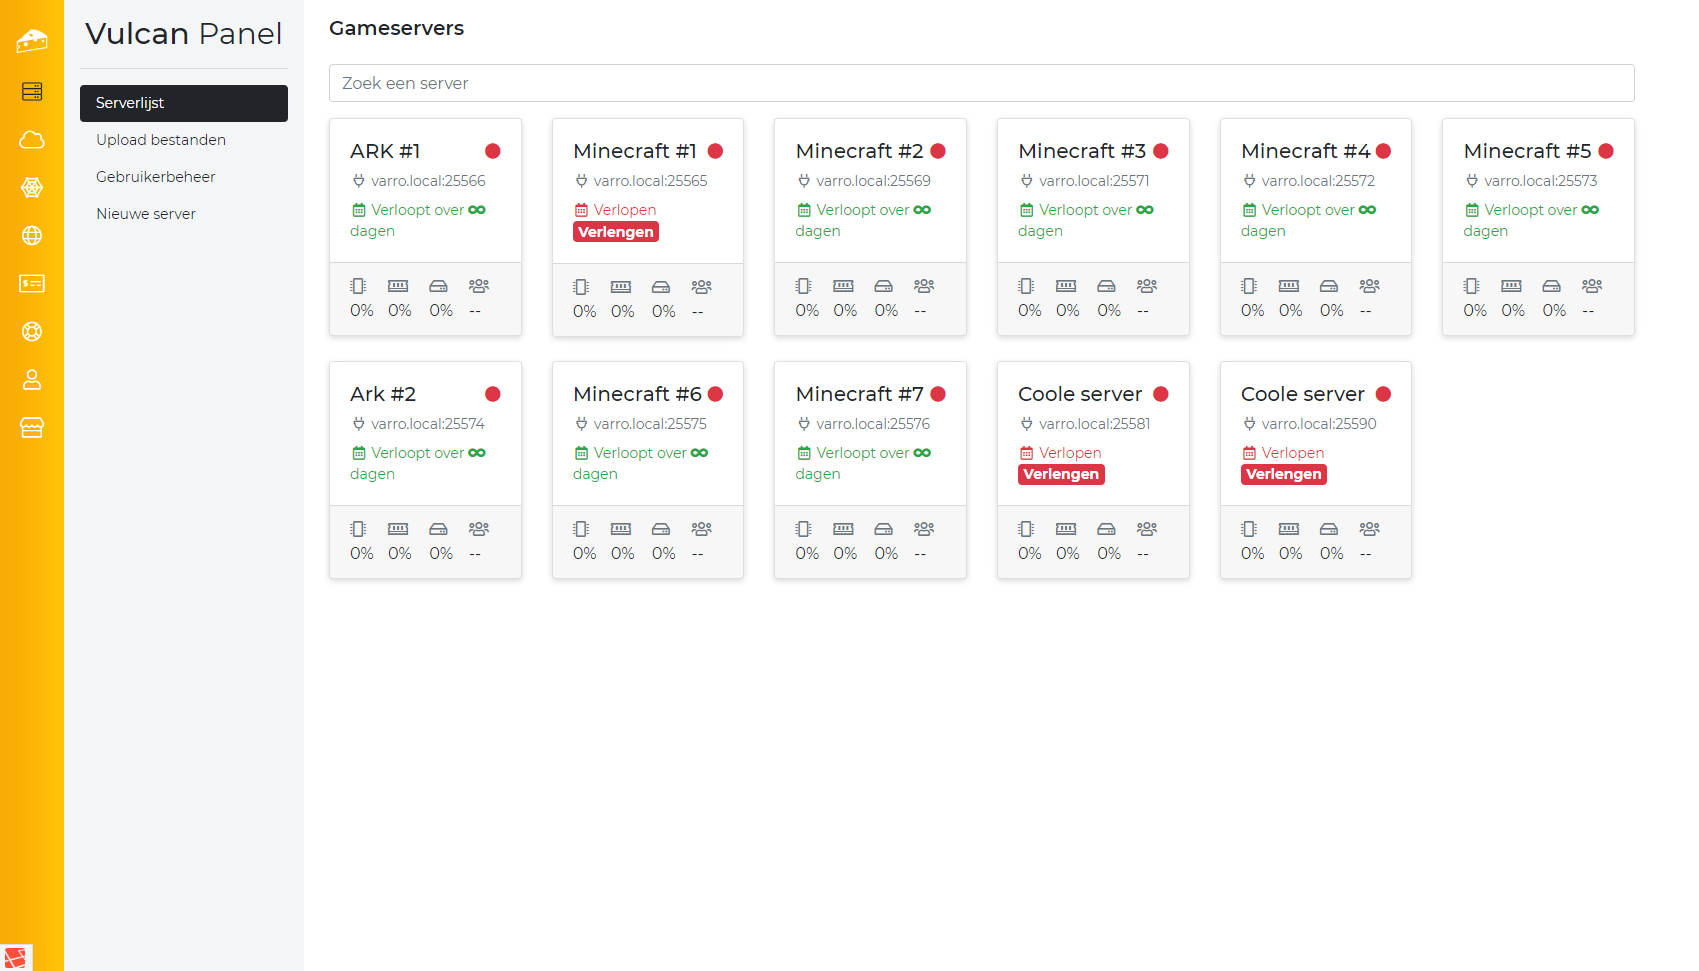
Task: Click the store icon in sidebar
Action: 32,428
